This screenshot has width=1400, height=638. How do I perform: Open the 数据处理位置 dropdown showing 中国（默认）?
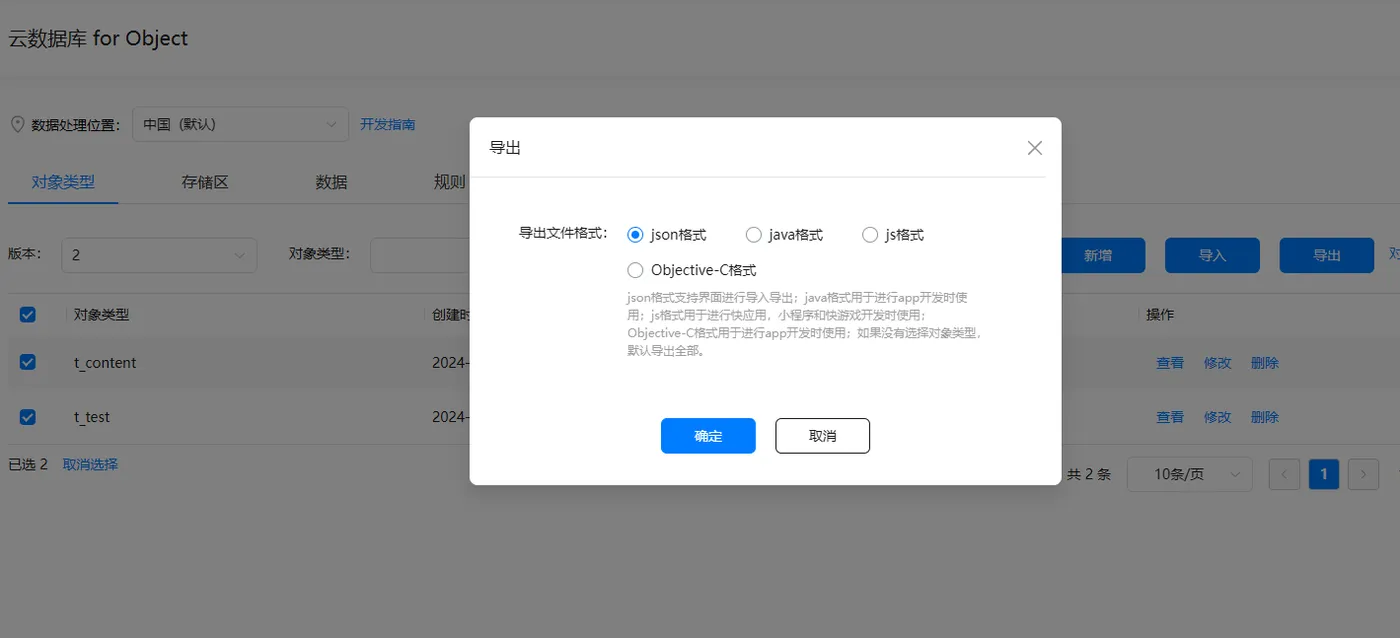tap(240, 125)
